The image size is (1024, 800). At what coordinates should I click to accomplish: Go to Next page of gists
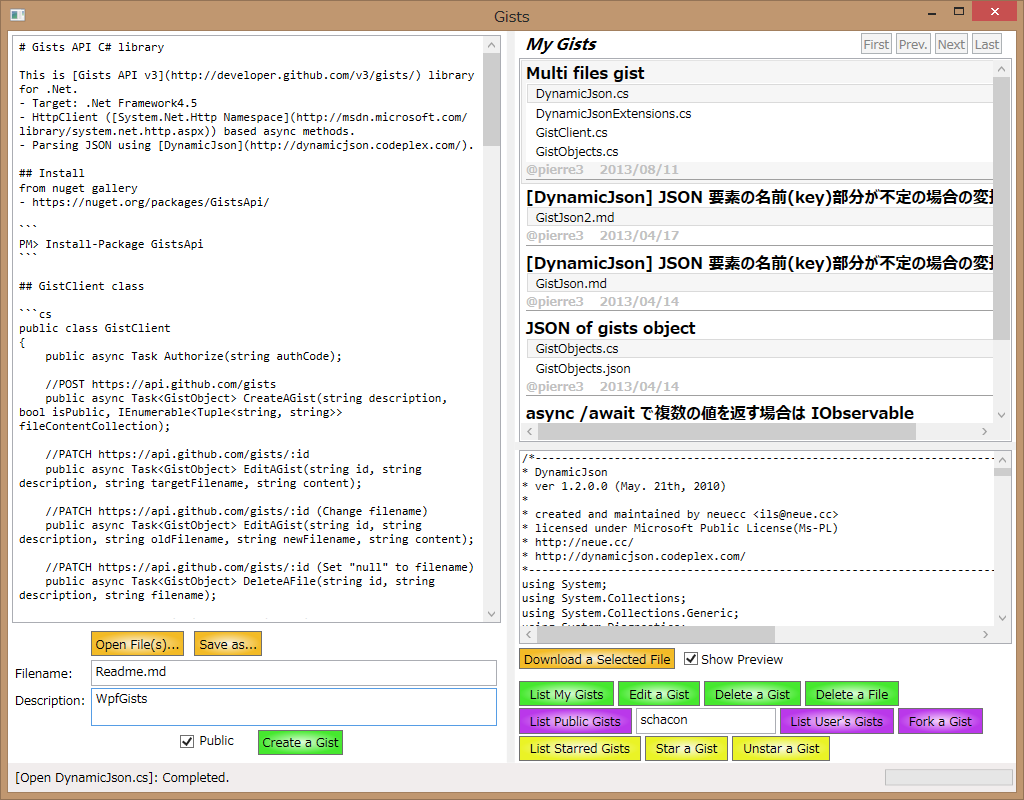951,44
